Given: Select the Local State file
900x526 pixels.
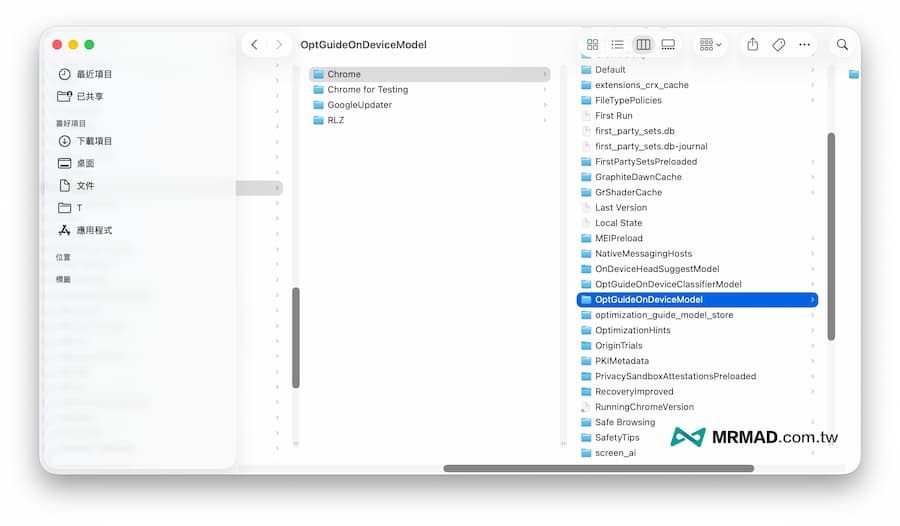Looking at the screenshot, I should point(697,223).
